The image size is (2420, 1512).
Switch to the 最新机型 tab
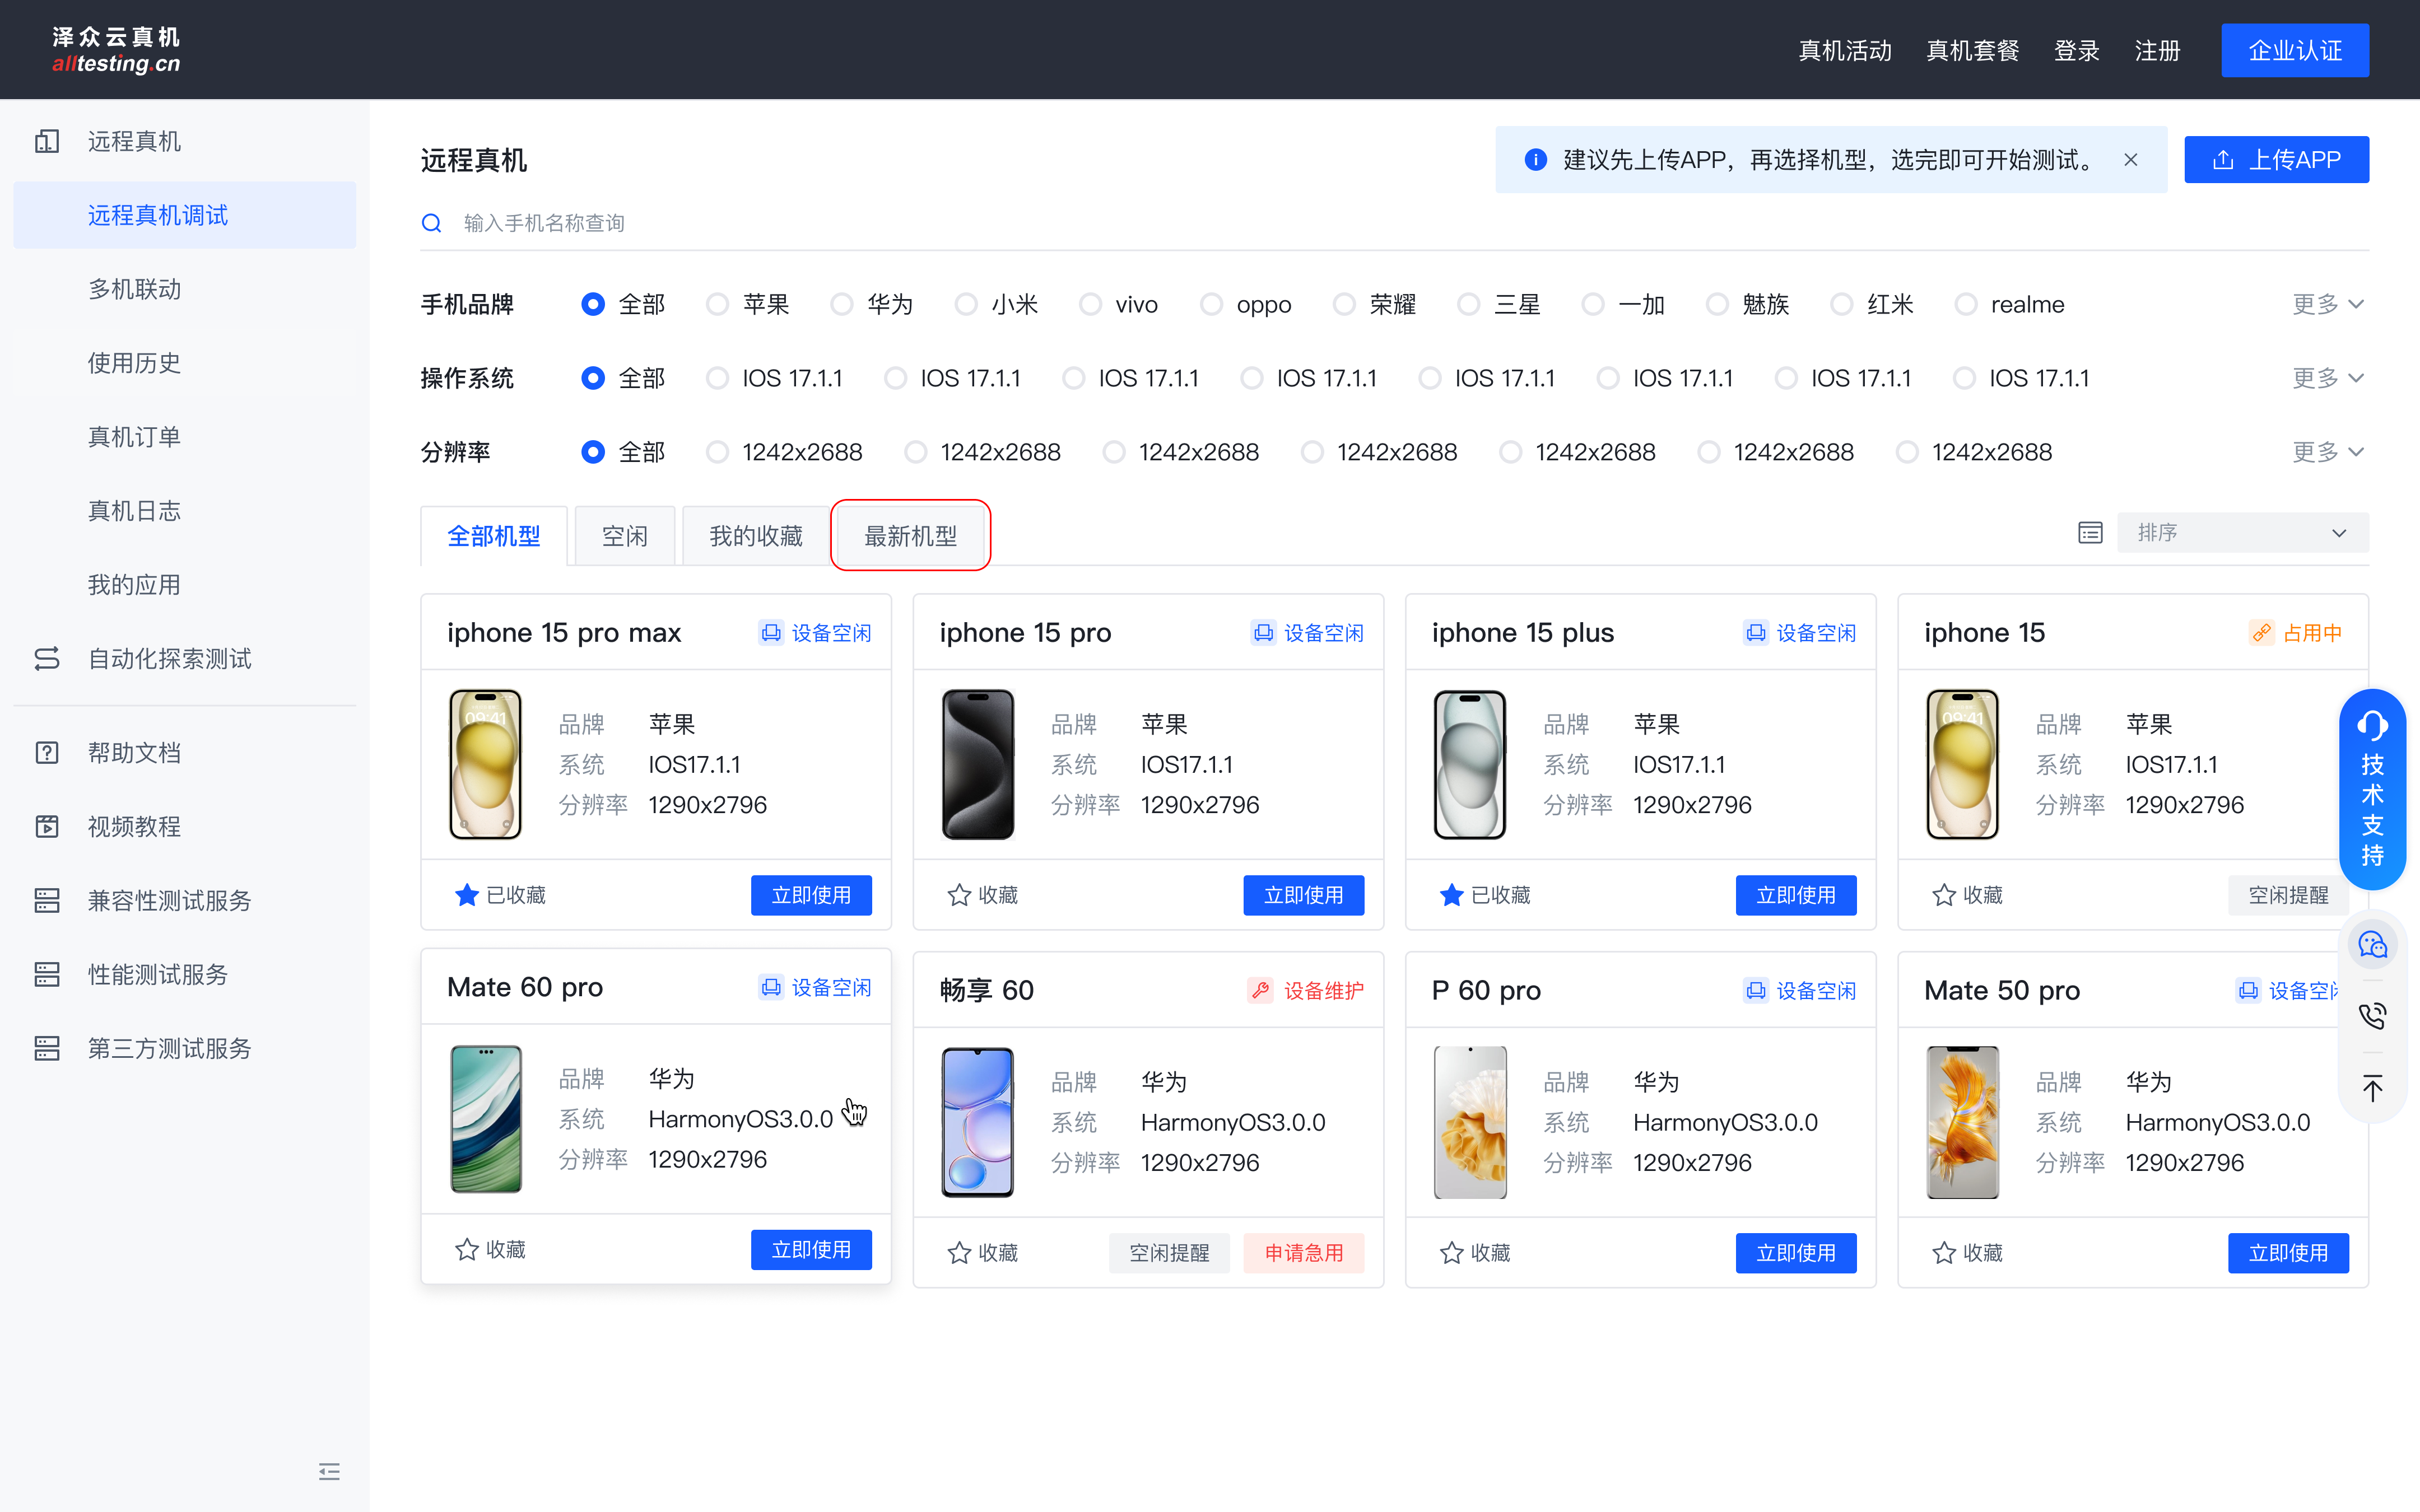pos(910,536)
